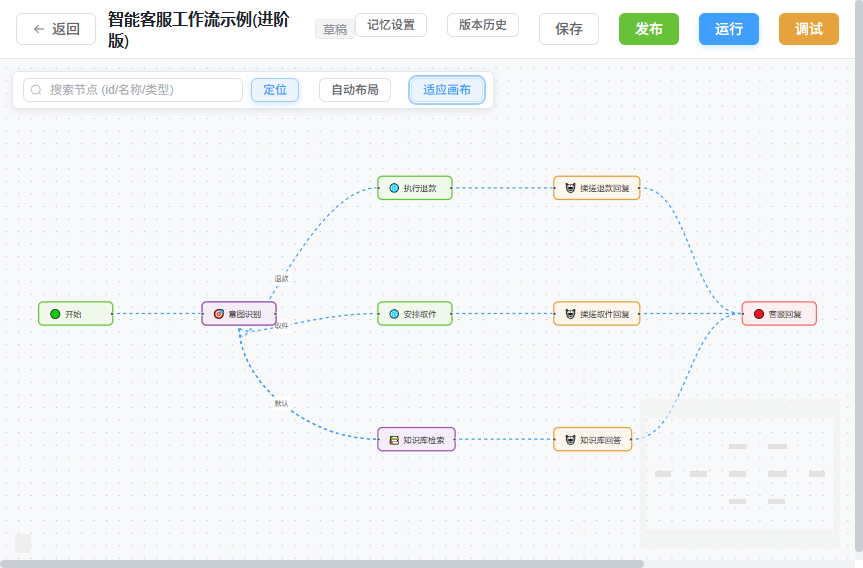
Task: Click the robot icon on 知识库回答 node
Action: [570, 440]
